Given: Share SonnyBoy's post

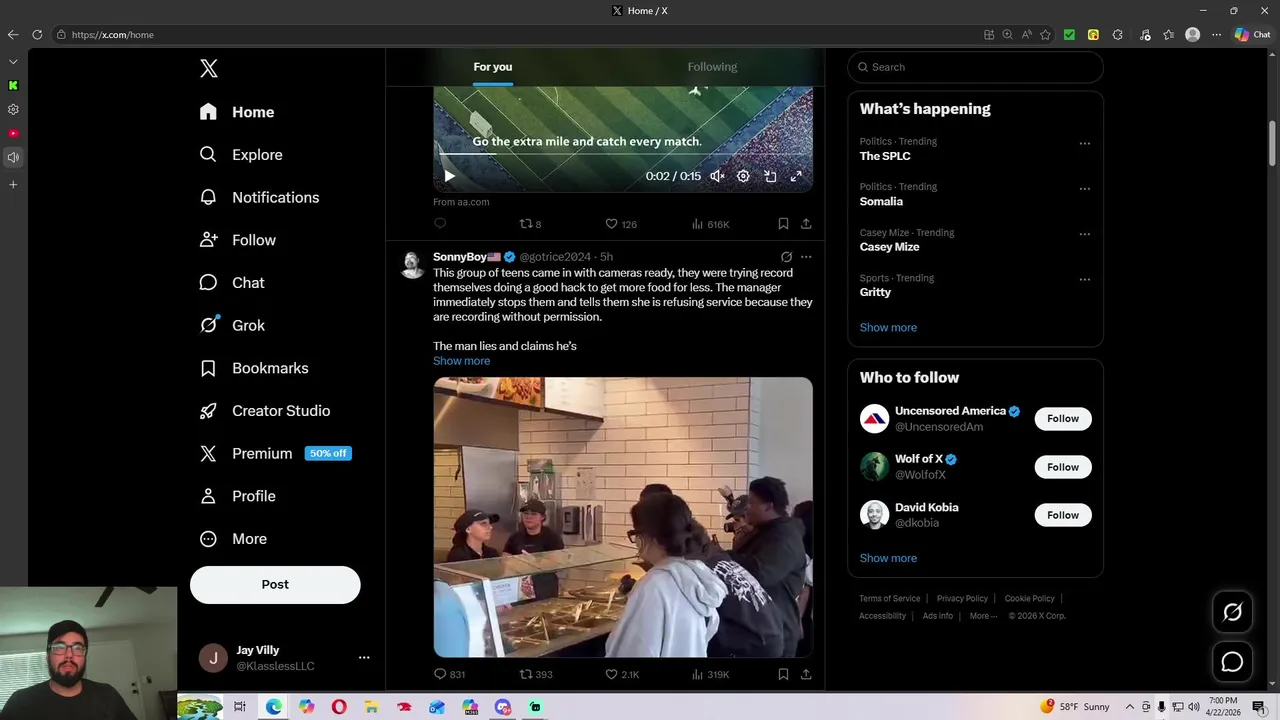Looking at the screenshot, I should 806,675.
